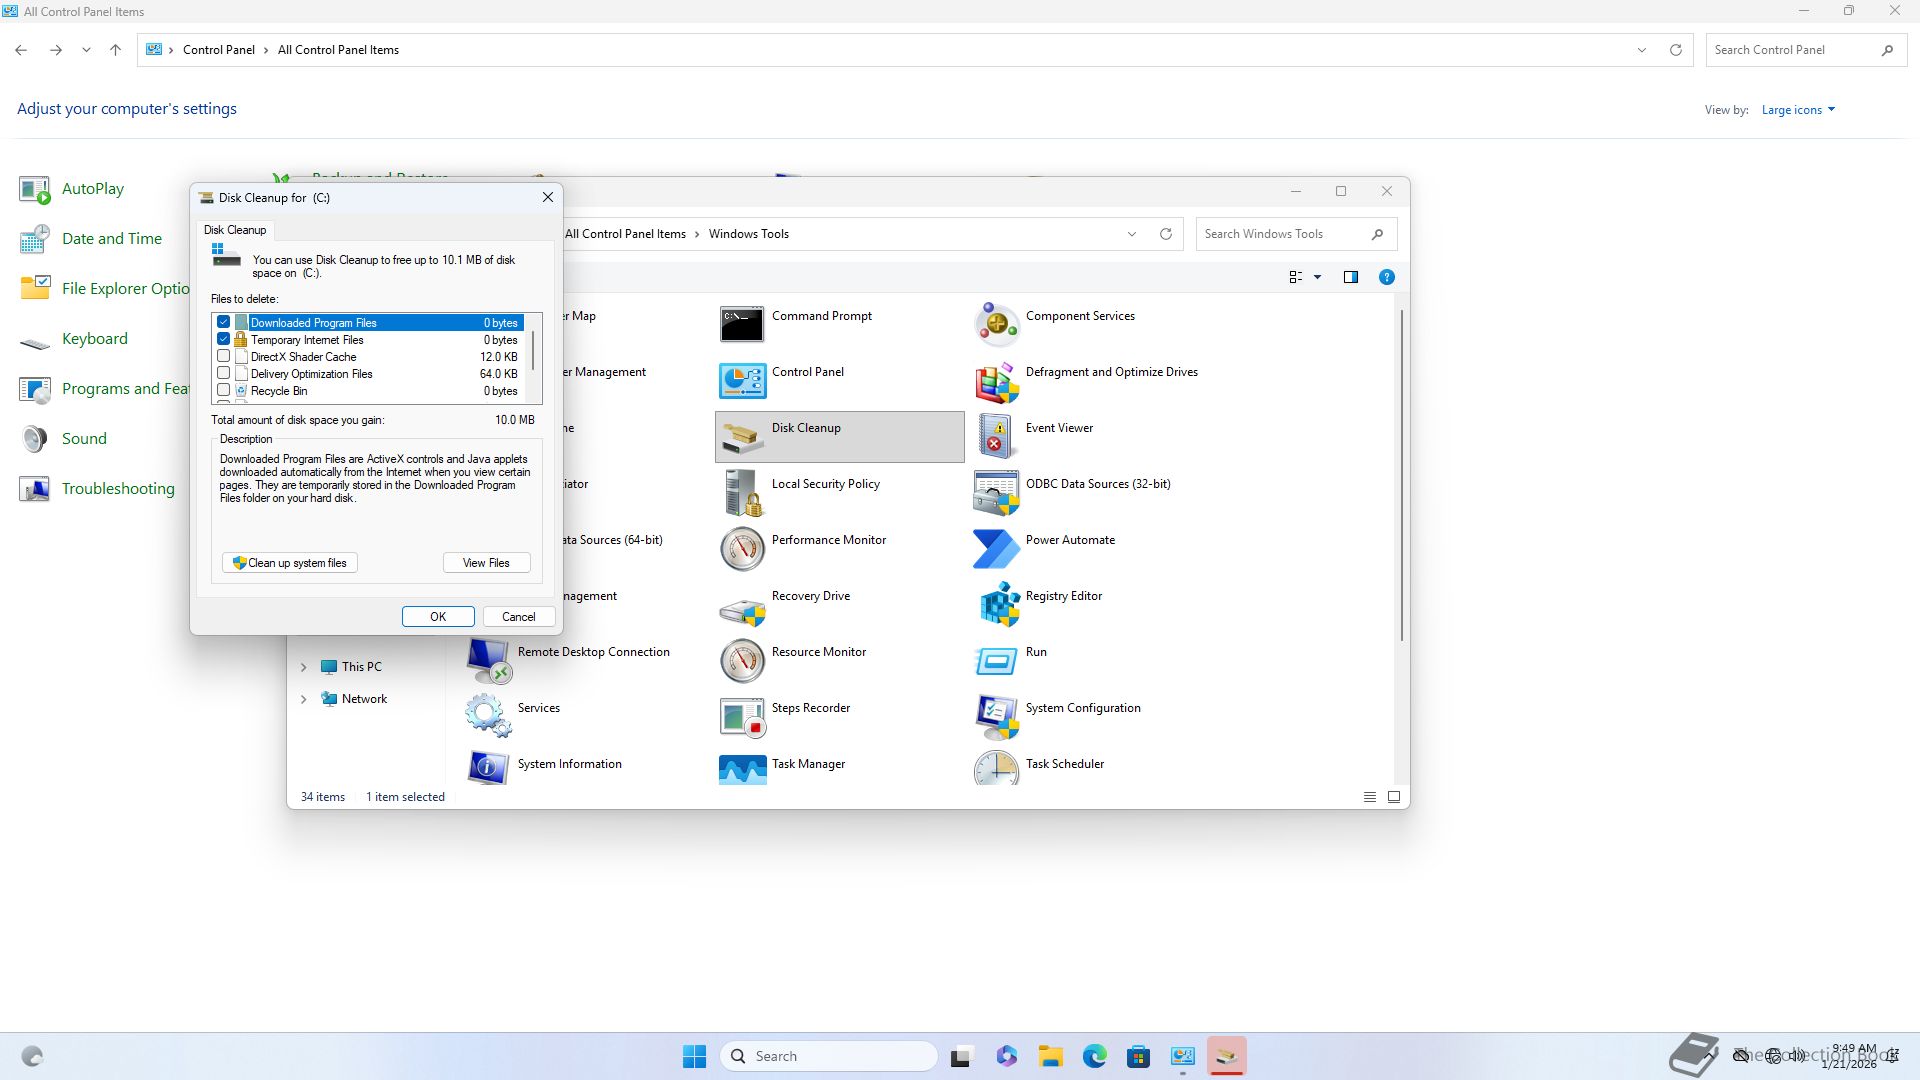Launch Defragment and Optimize Drives

click(x=996, y=380)
